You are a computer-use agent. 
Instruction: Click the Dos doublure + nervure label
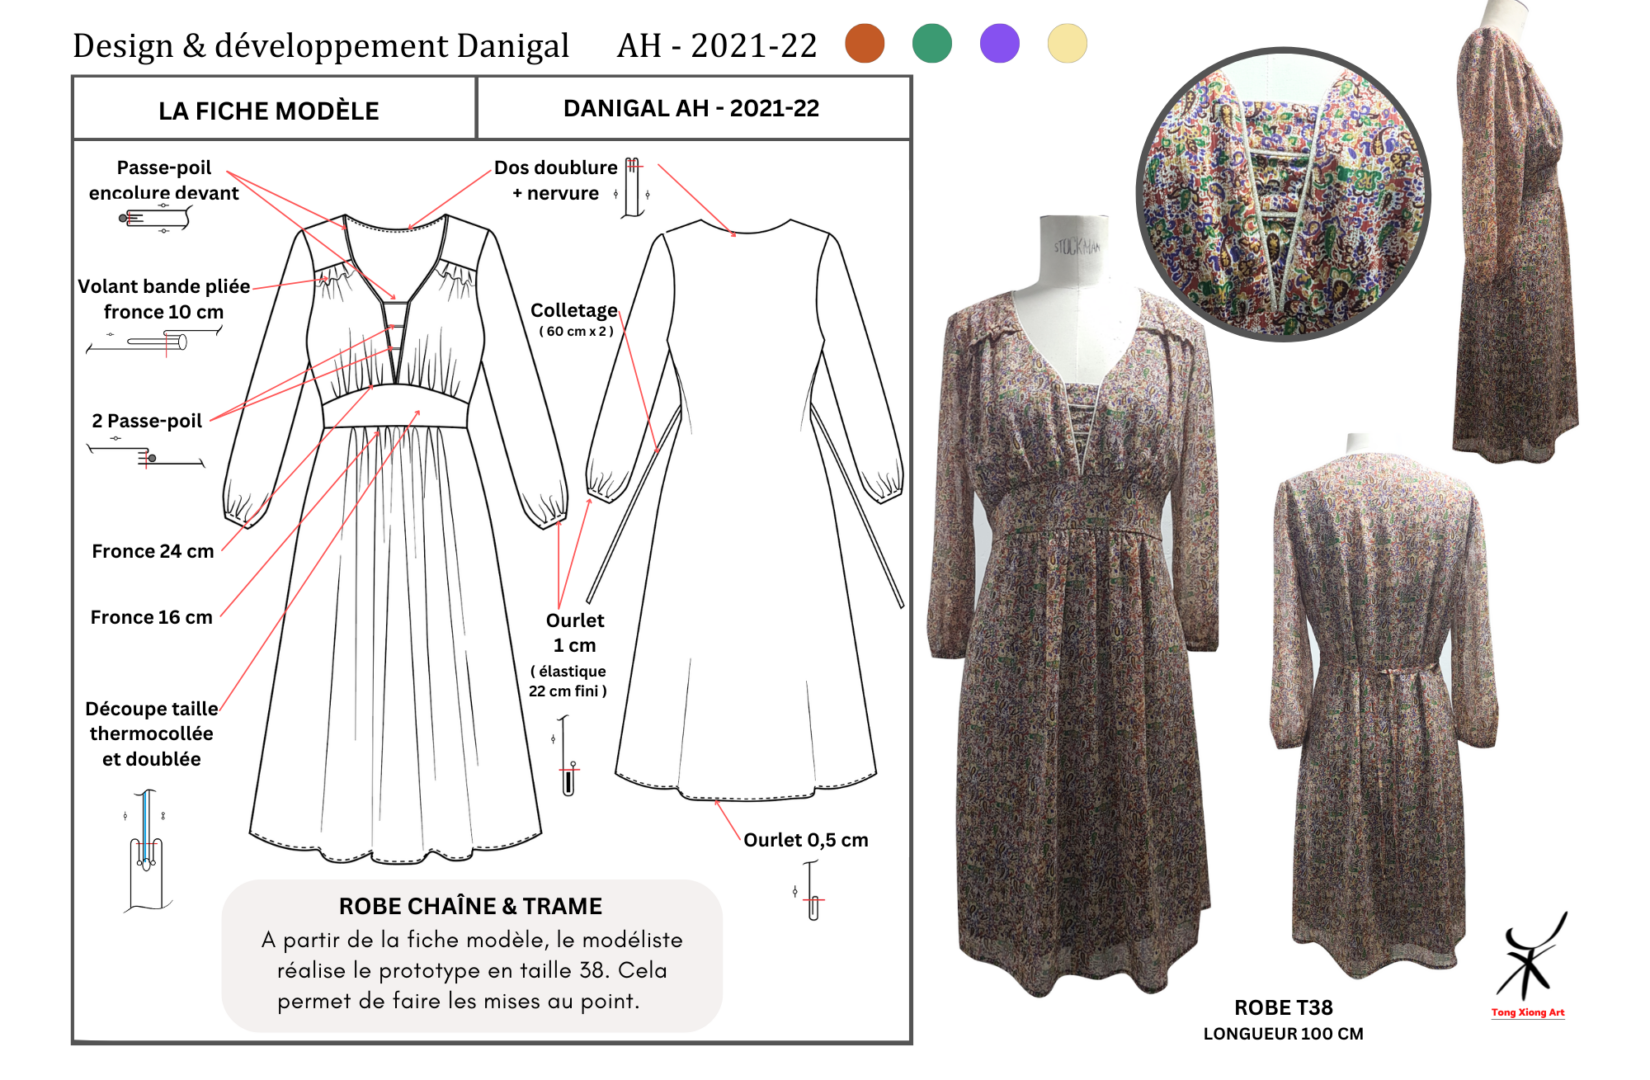555,180
